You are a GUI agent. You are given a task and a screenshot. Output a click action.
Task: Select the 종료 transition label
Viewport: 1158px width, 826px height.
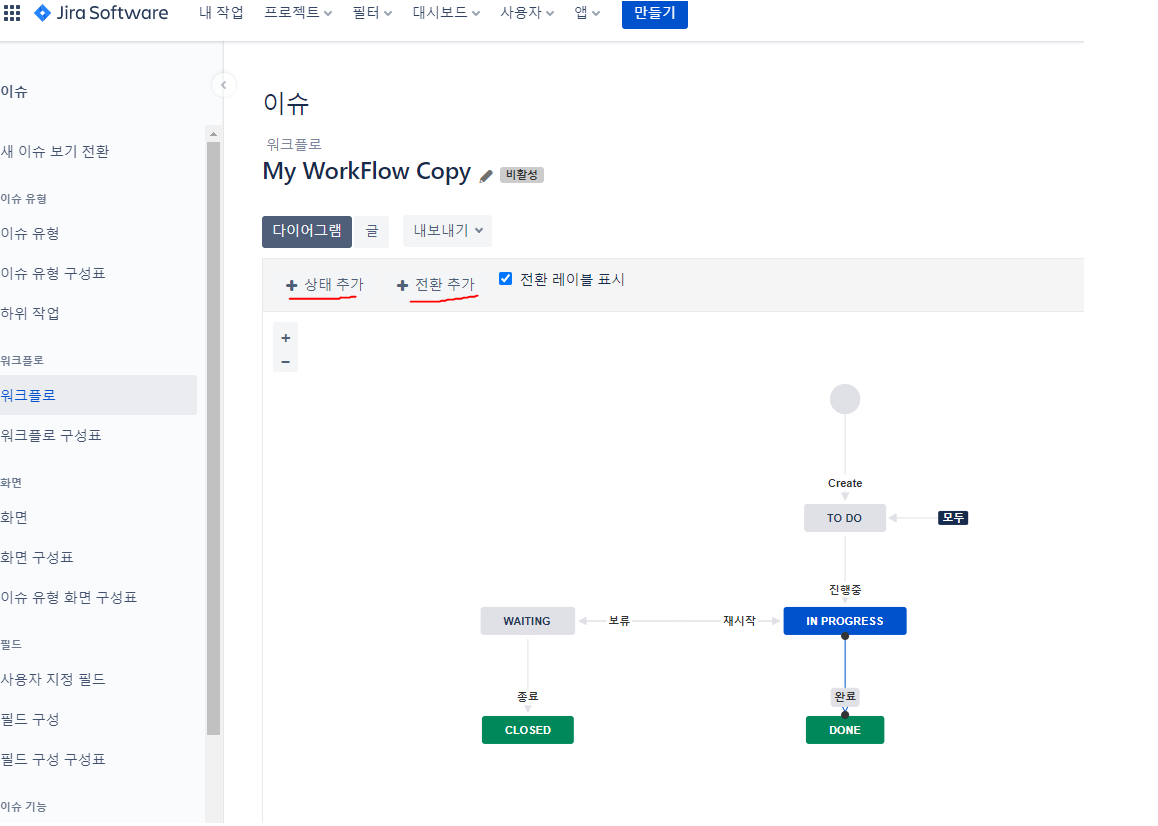point(527,697)
